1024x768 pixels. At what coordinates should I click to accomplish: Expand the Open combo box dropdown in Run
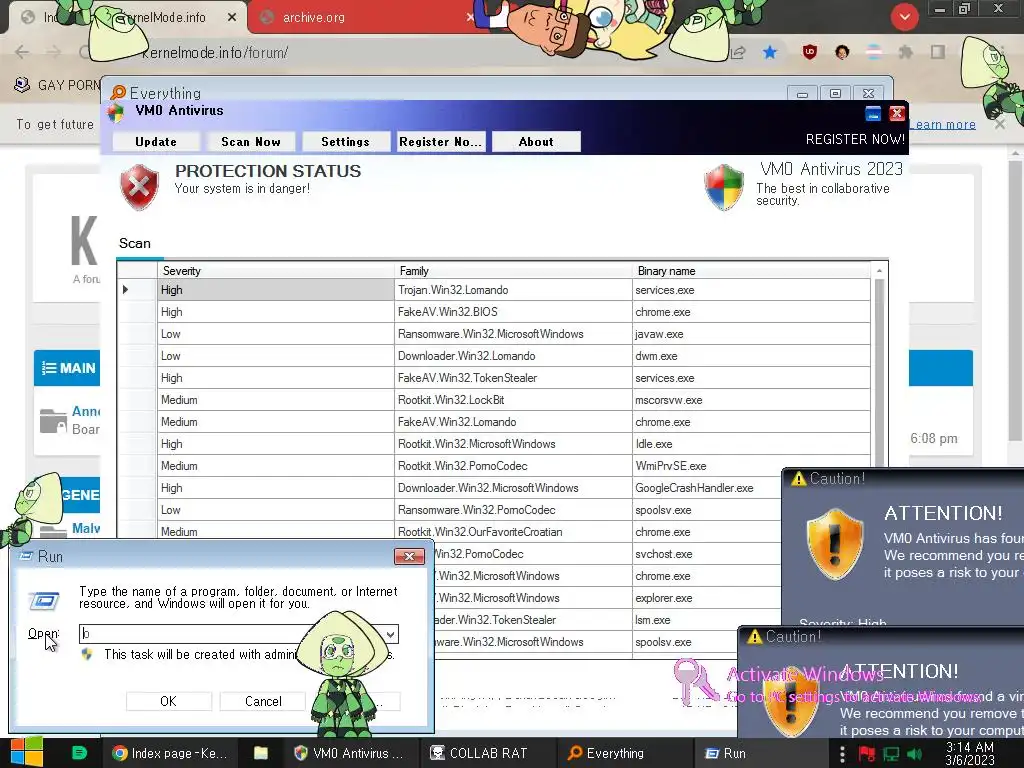click(391, 633)
